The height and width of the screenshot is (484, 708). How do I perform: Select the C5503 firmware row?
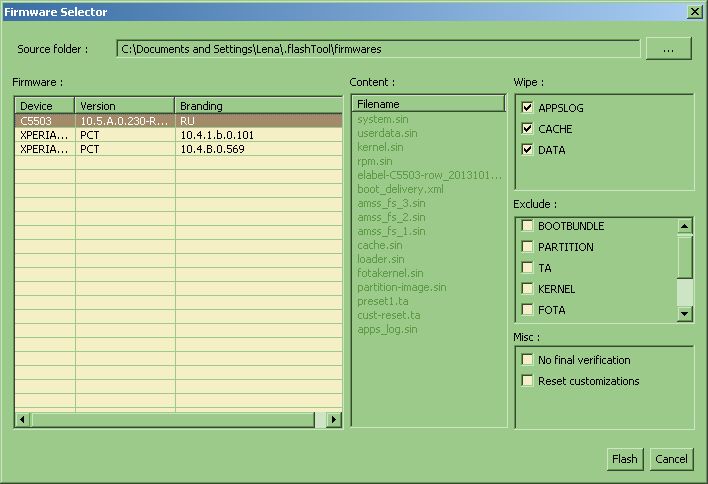45,120
